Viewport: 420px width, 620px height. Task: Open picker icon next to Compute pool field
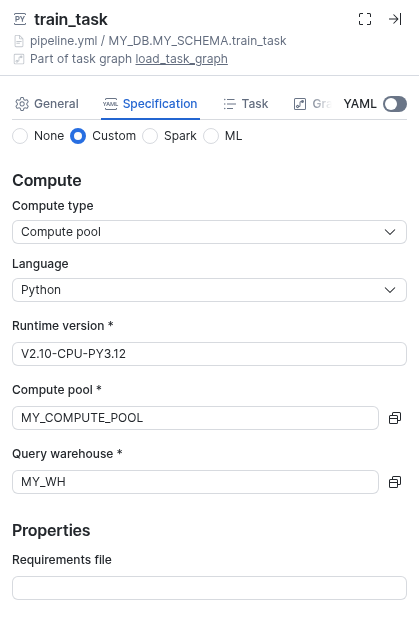[x=395, y=418]
